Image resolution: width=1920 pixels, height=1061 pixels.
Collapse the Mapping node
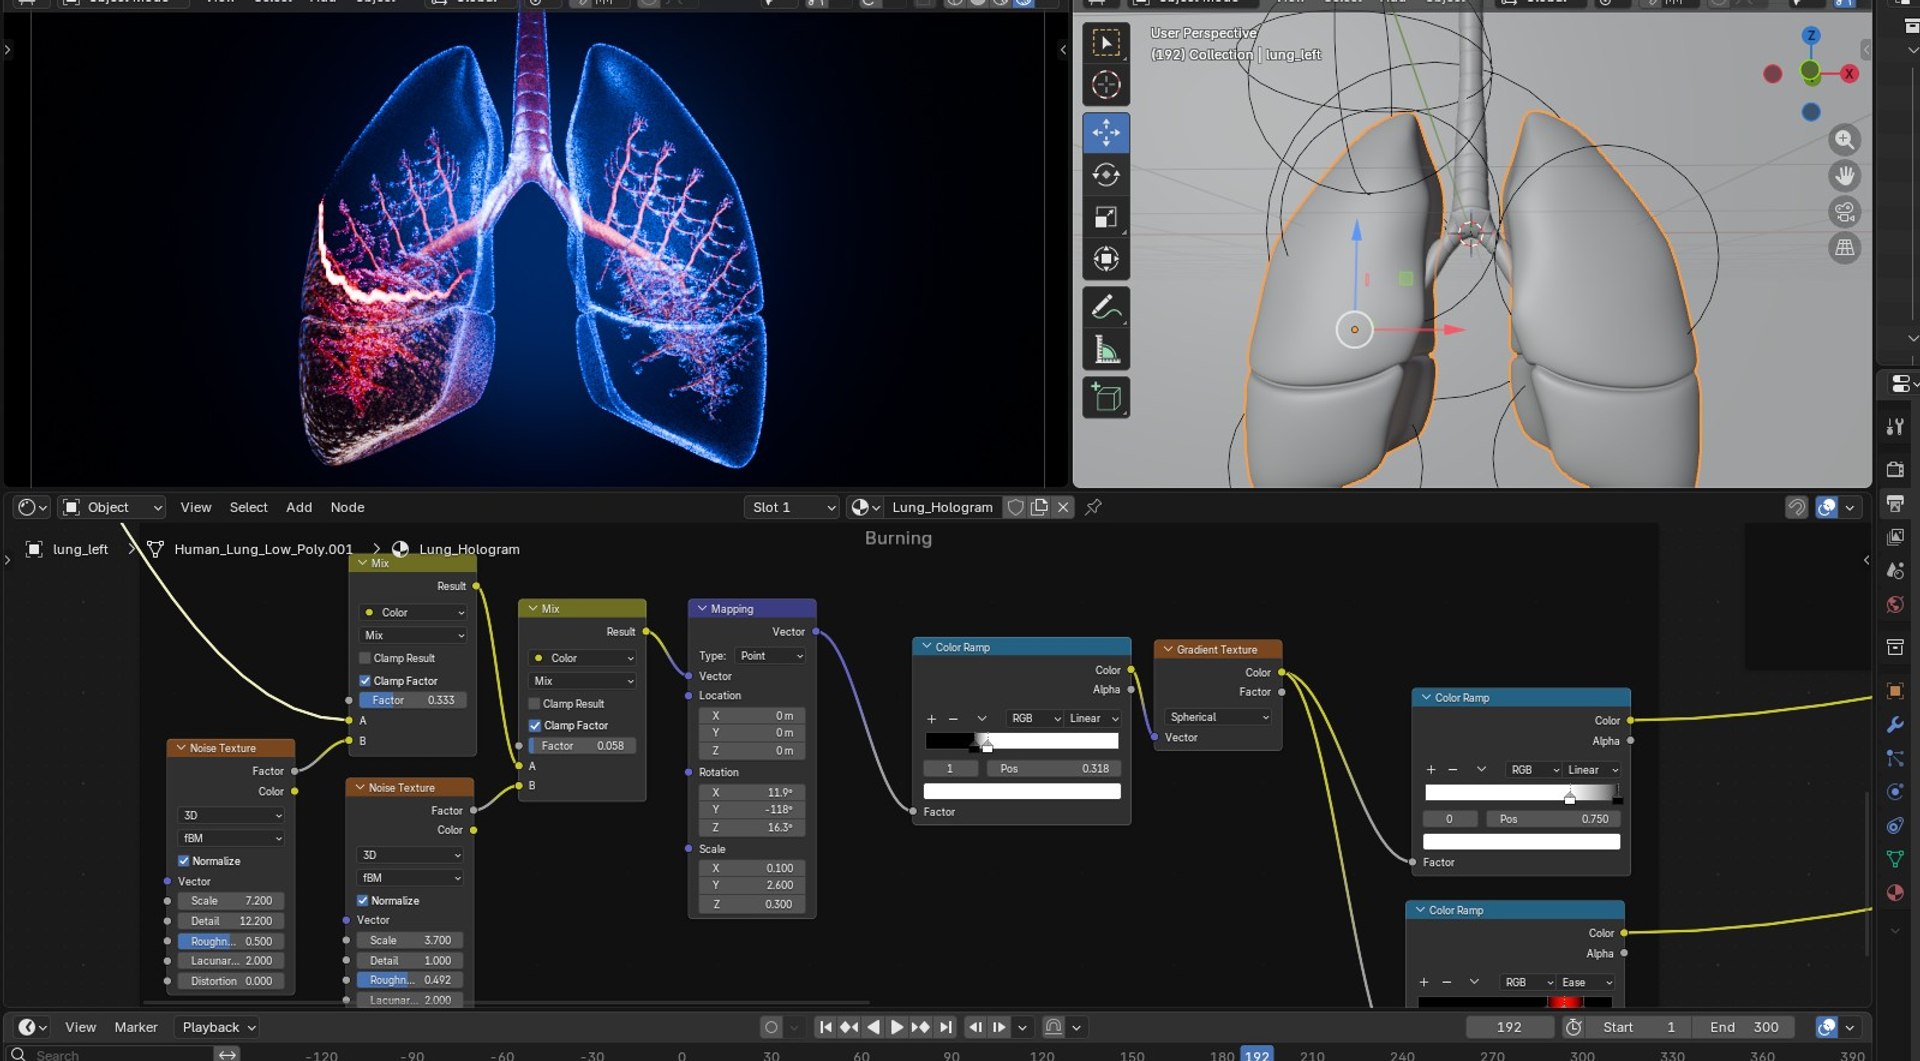tap(702, 609)
